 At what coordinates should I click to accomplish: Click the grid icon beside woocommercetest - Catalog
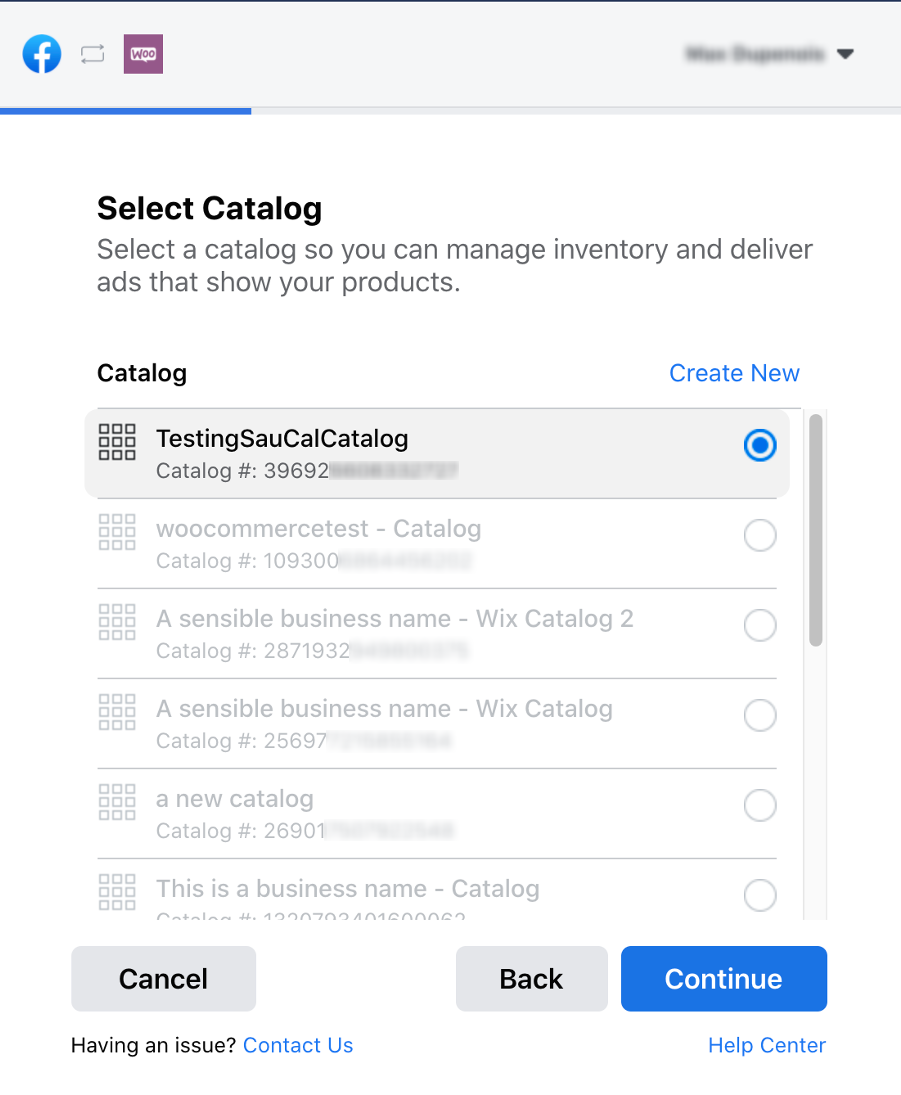117,532
